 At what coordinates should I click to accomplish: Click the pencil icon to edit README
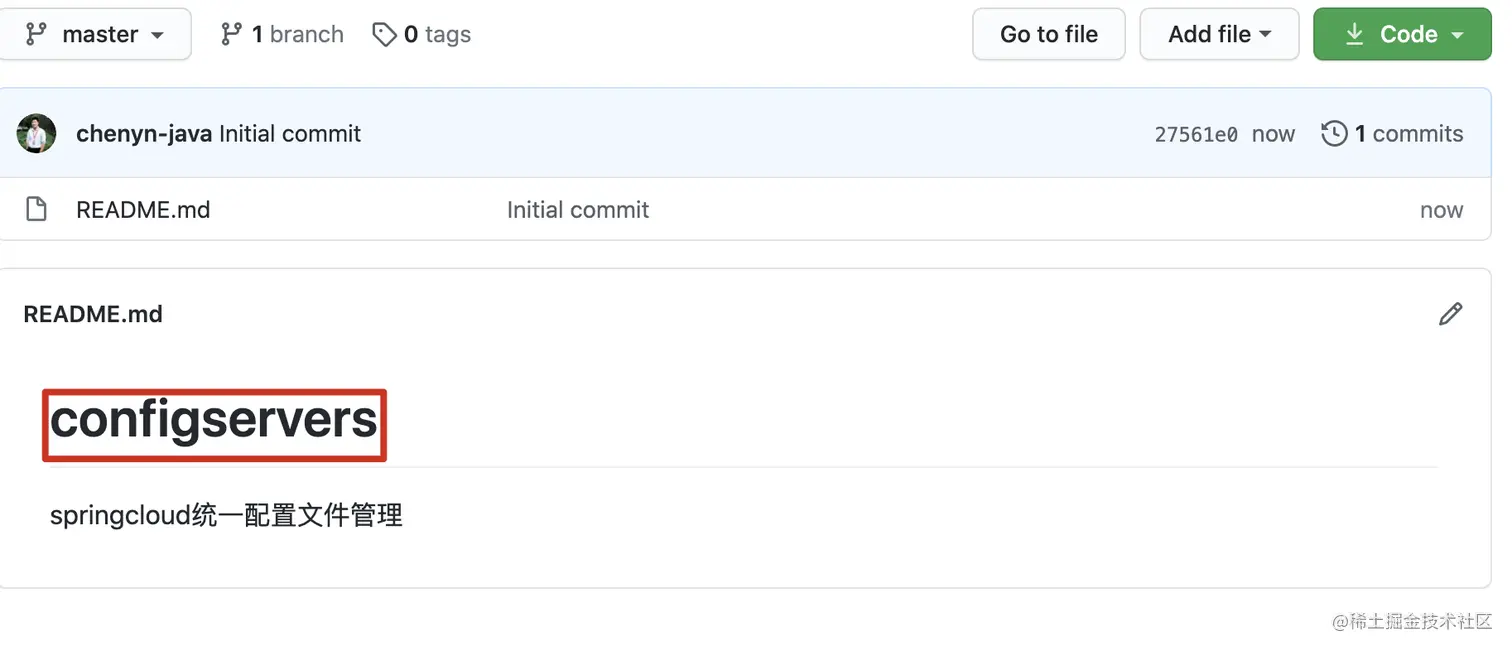coord(1450,314)
